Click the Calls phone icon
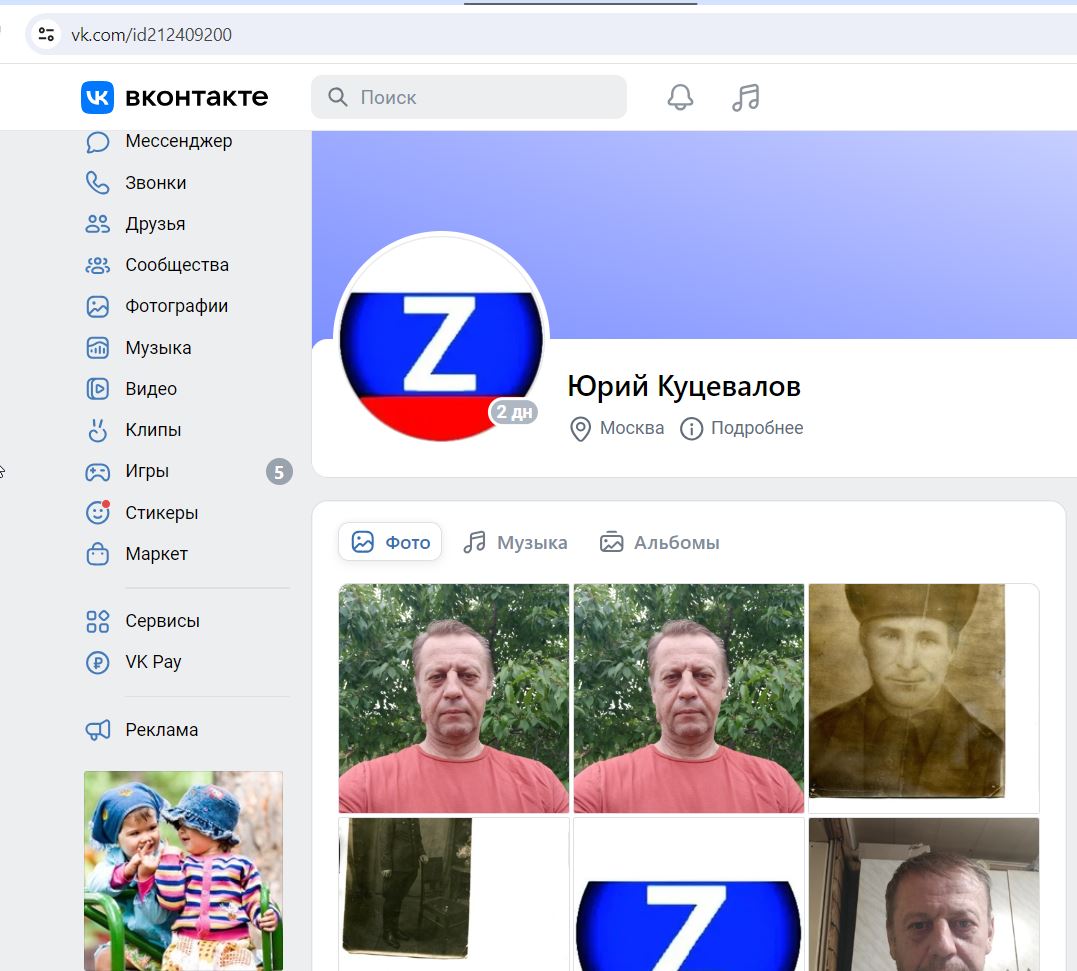This screenshot has height=971, width=1077. click(x=98, y=183)
